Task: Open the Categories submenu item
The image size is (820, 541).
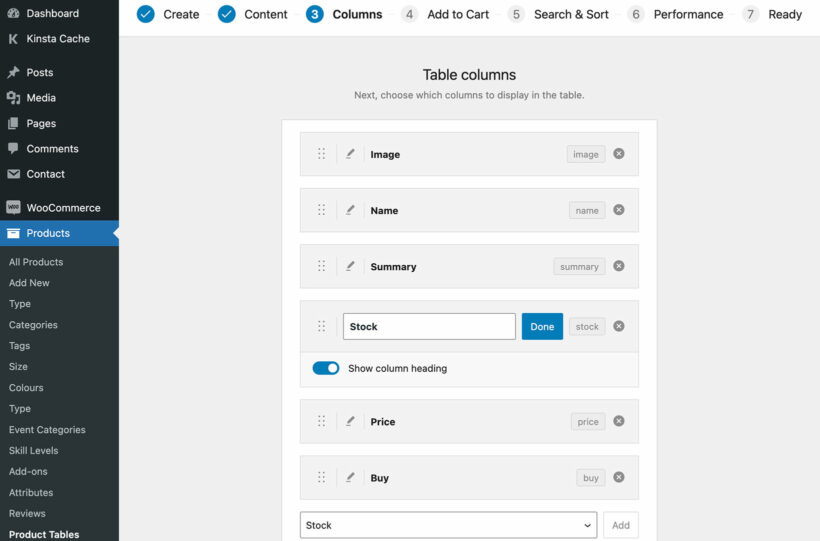Action: [x=33, y=325]
